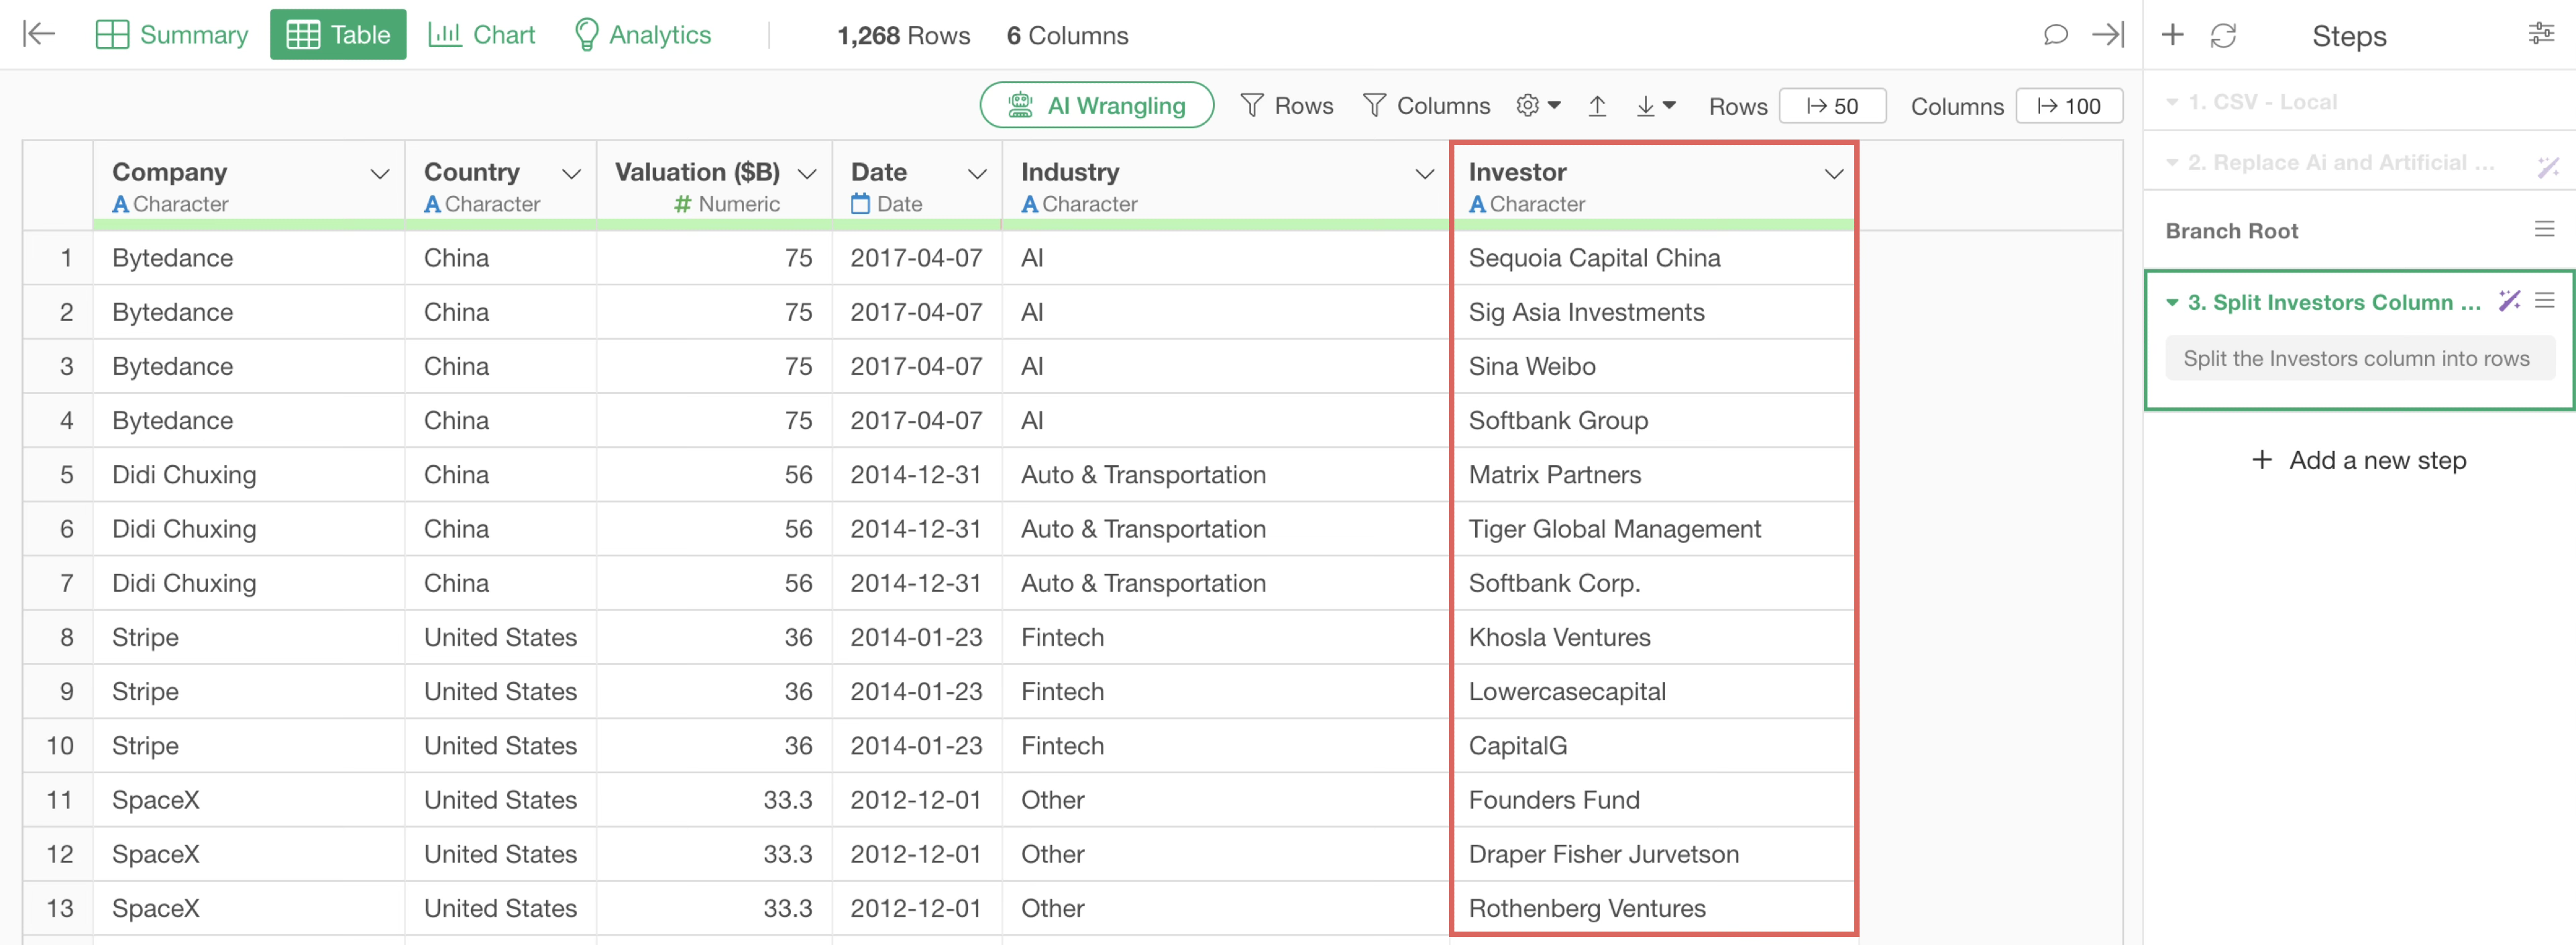Click the AI wand icon on step 3
The image size is (2576, 945).
pos(2509,301)
